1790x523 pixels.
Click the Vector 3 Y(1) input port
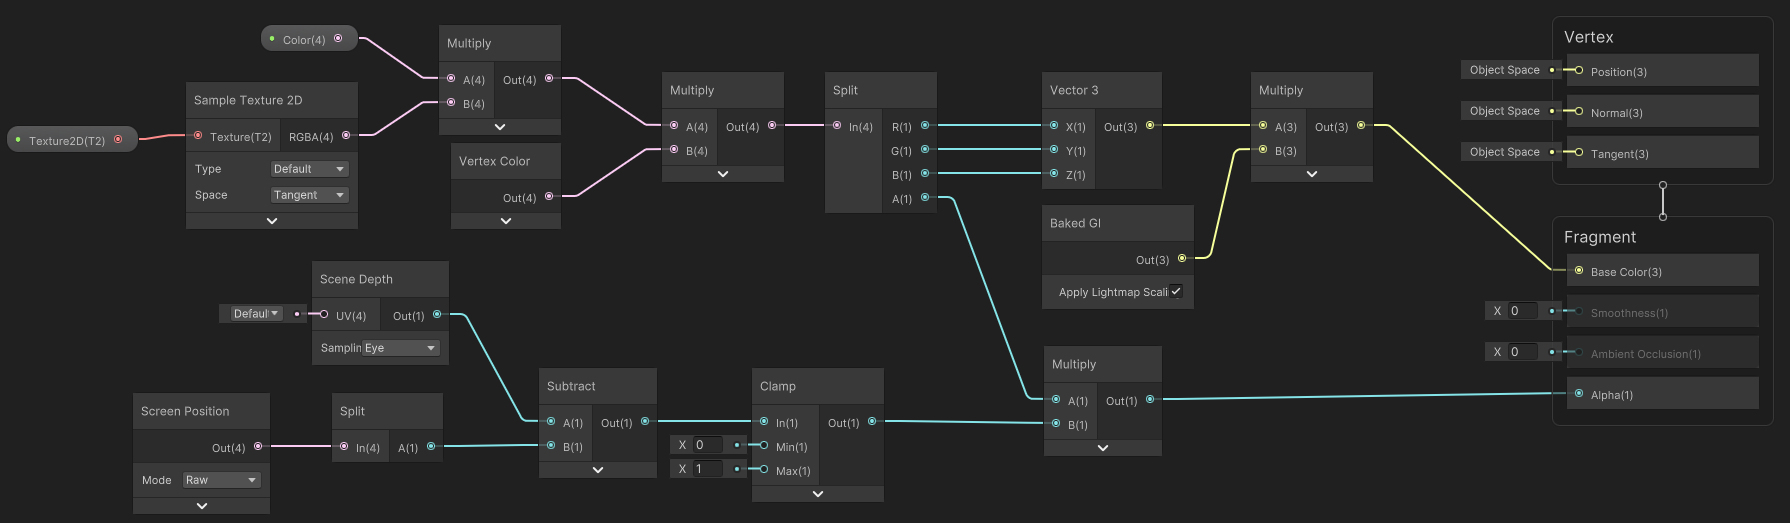(1054, 150)
